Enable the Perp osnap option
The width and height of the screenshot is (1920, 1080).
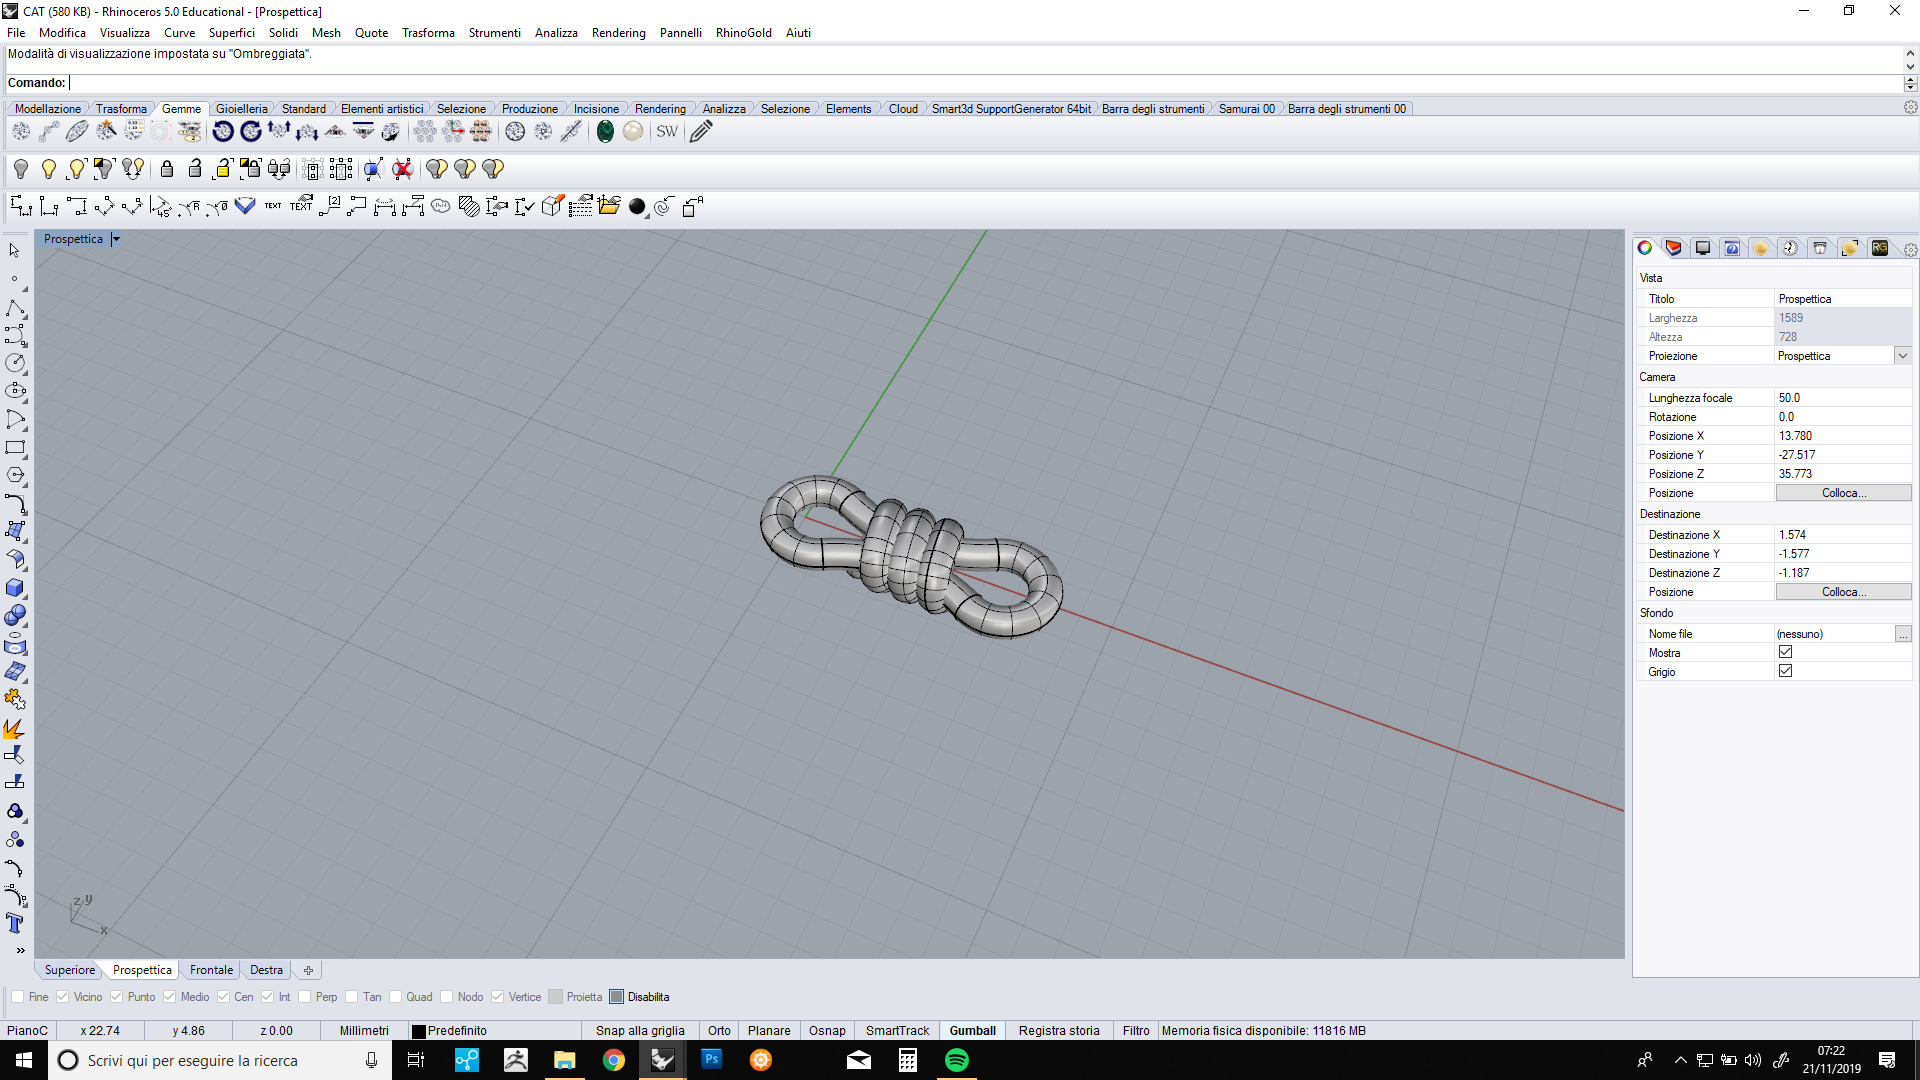[x=304, y=997]
